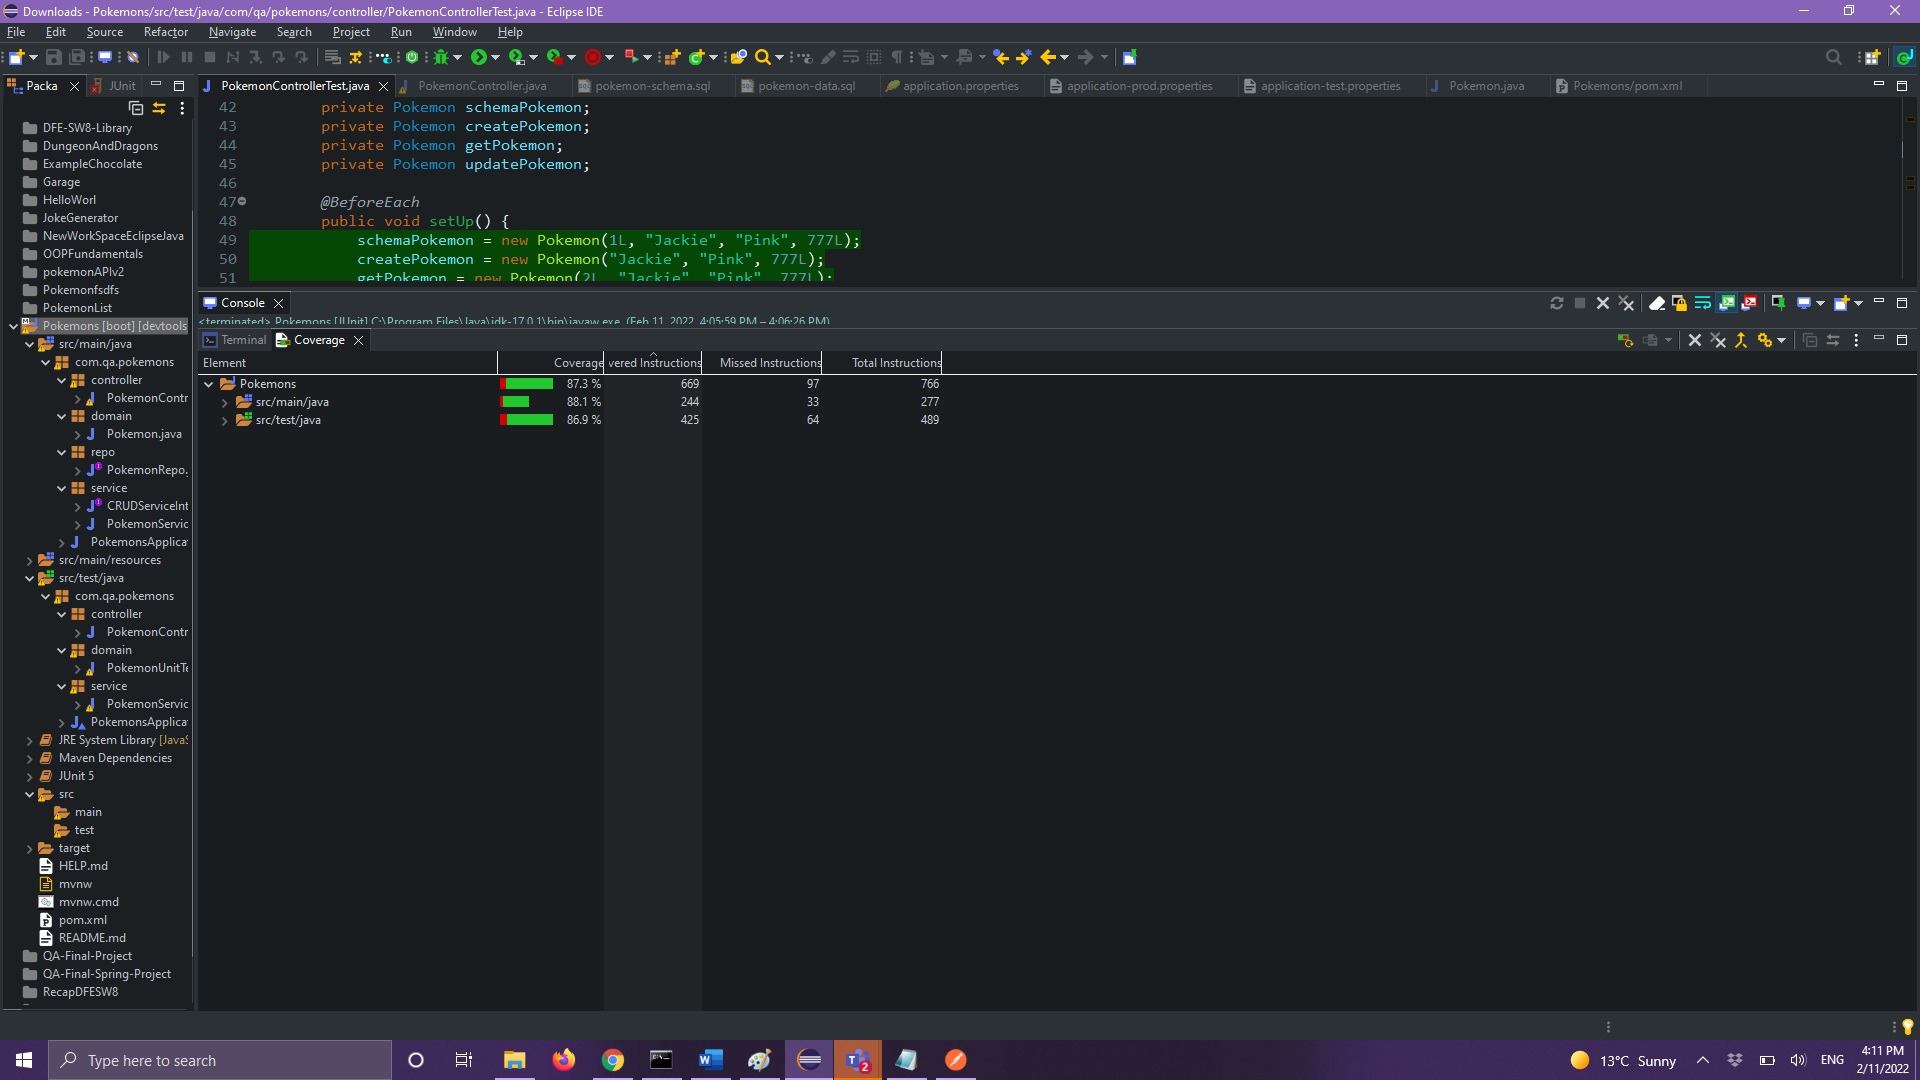Select PokemonRepo in the Package Explorer
This screenshot has height=1080, width=1920.
click(144, 469)
